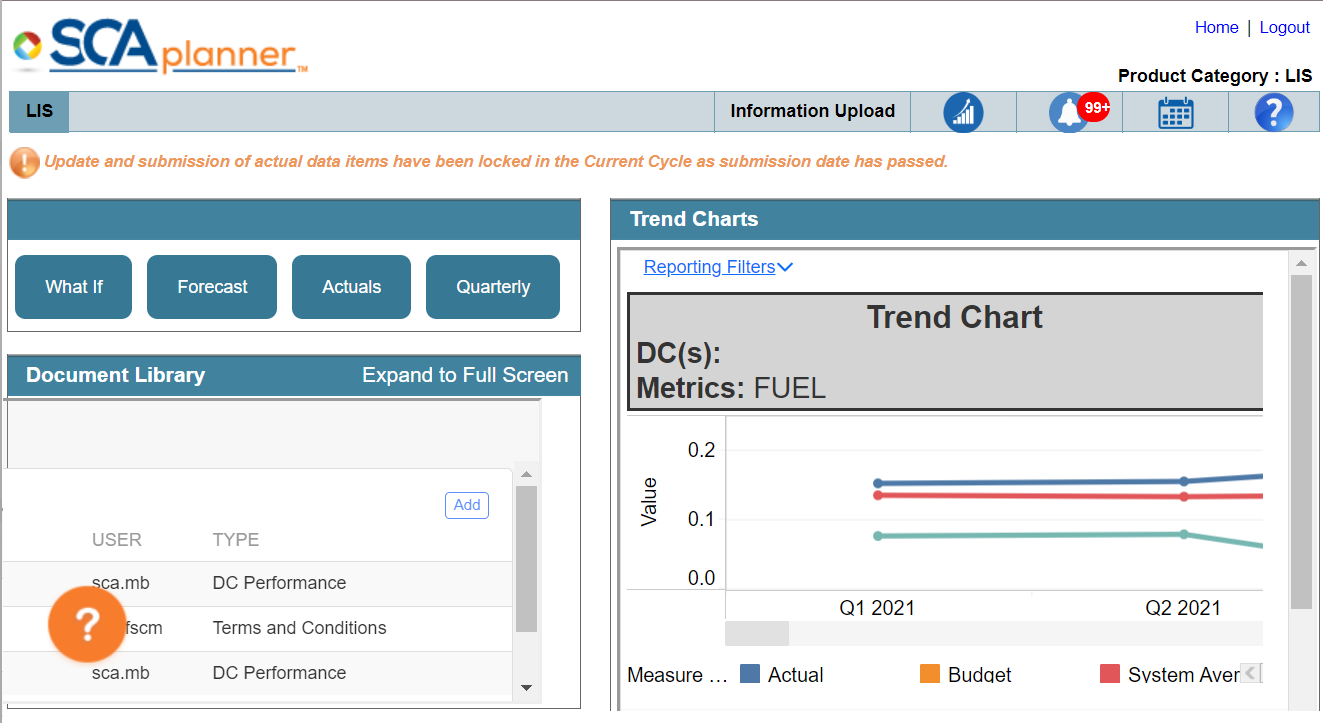
Task: Select the LIS tab
Action: [39, 111]
